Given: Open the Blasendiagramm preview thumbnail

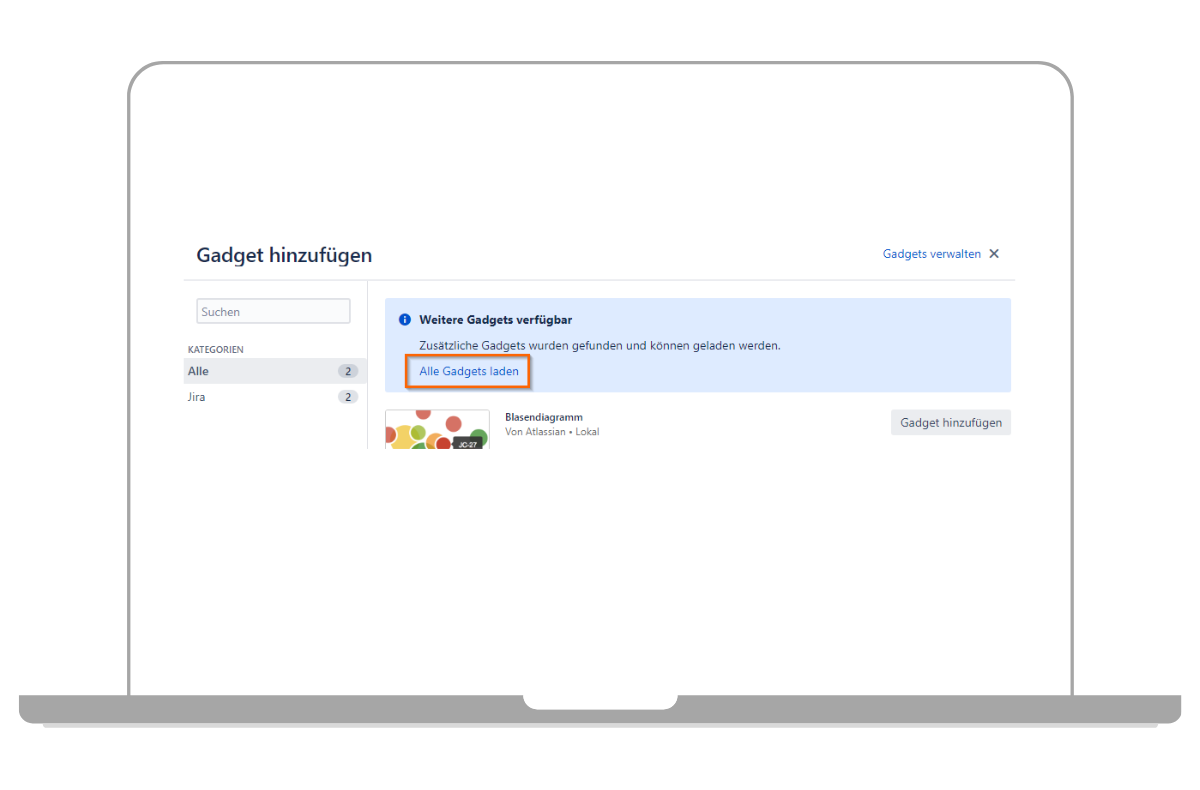Looking at the screenshot, I should [x=437, y=429].
